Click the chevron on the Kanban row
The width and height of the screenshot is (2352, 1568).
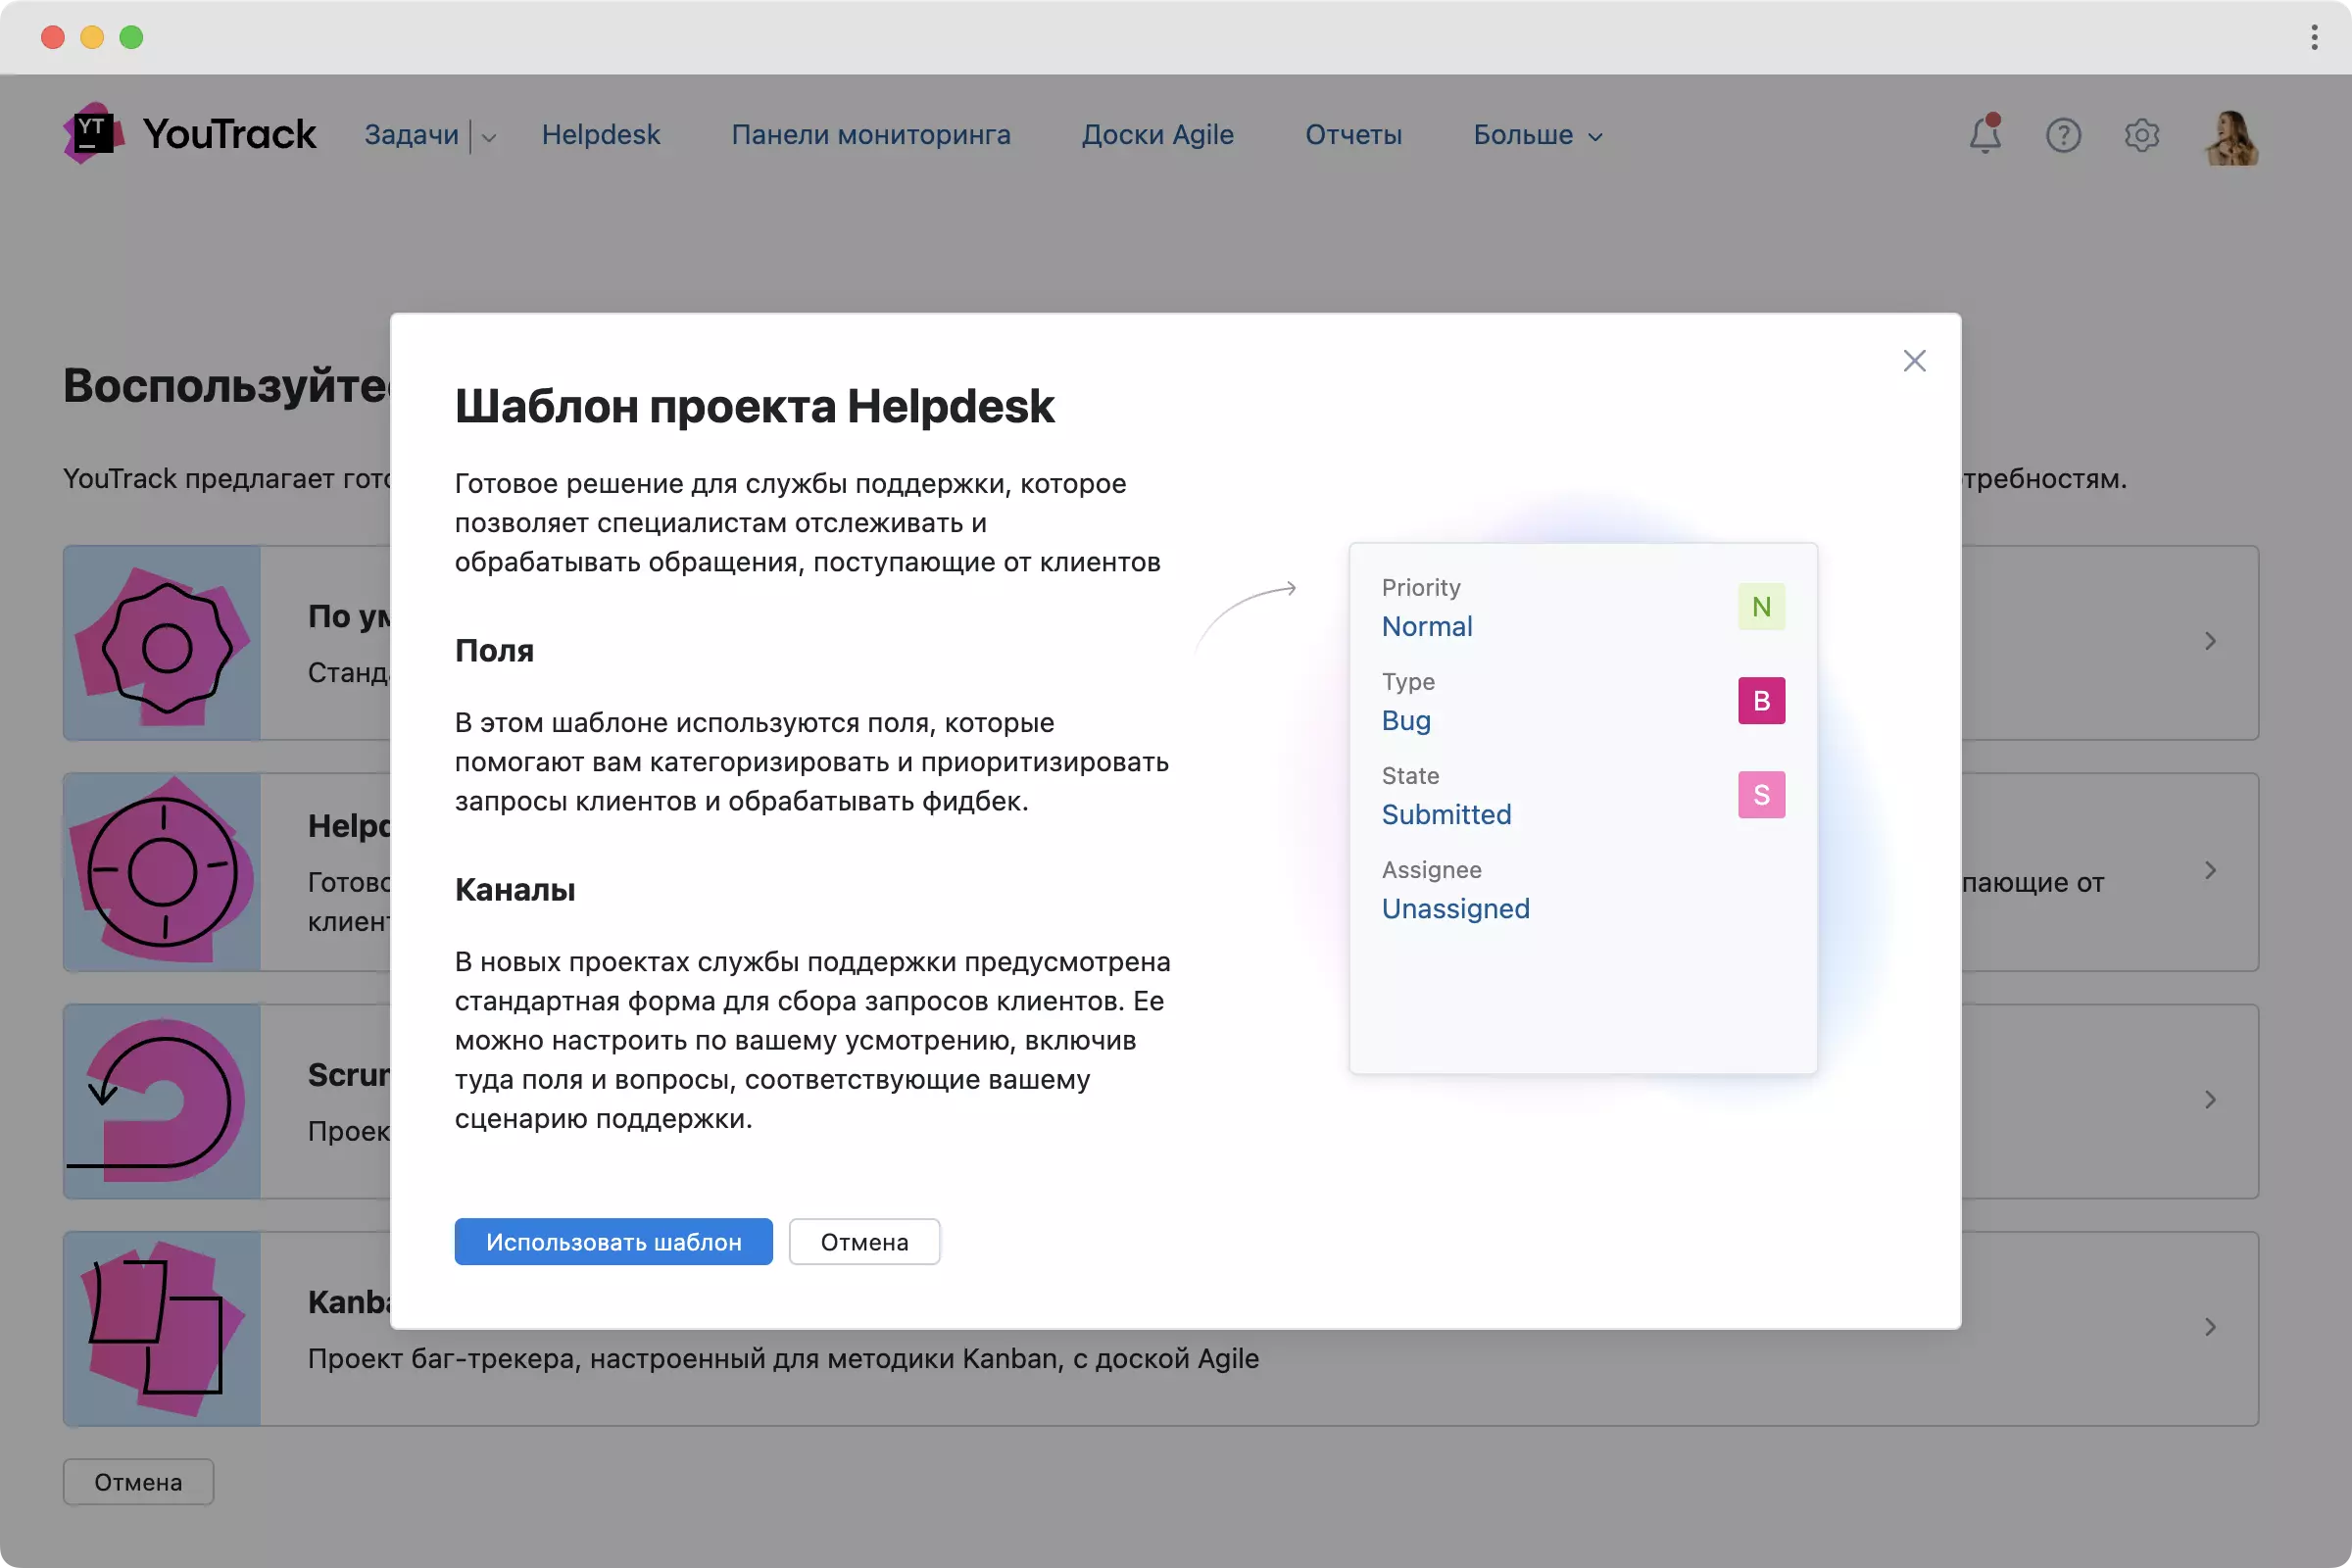(2210, 1327)
